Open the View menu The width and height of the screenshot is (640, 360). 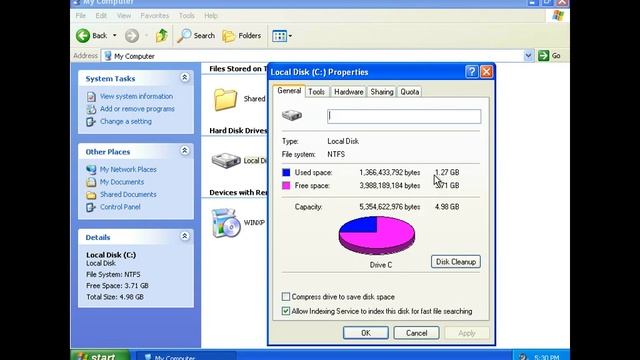click(124, 16)
